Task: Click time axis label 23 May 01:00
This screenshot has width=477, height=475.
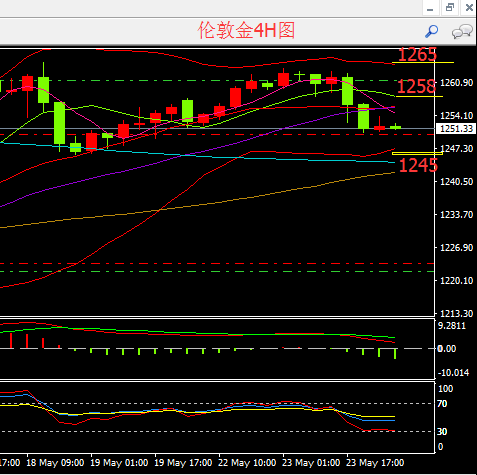Action: (311, 463)
